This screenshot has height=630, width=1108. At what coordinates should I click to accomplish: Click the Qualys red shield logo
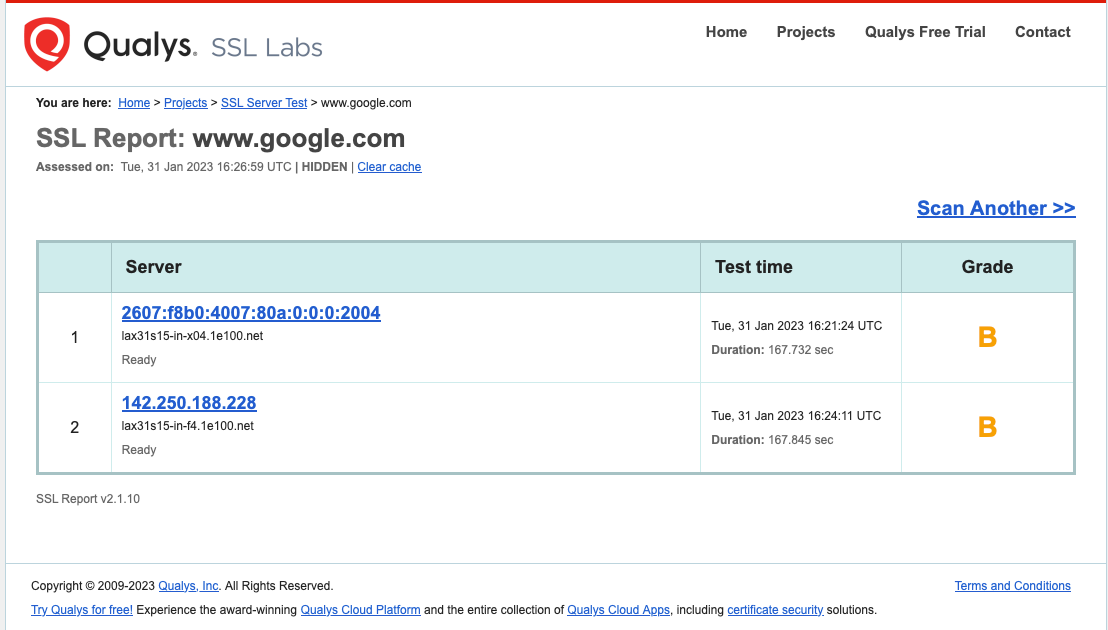tap(47, 44)
